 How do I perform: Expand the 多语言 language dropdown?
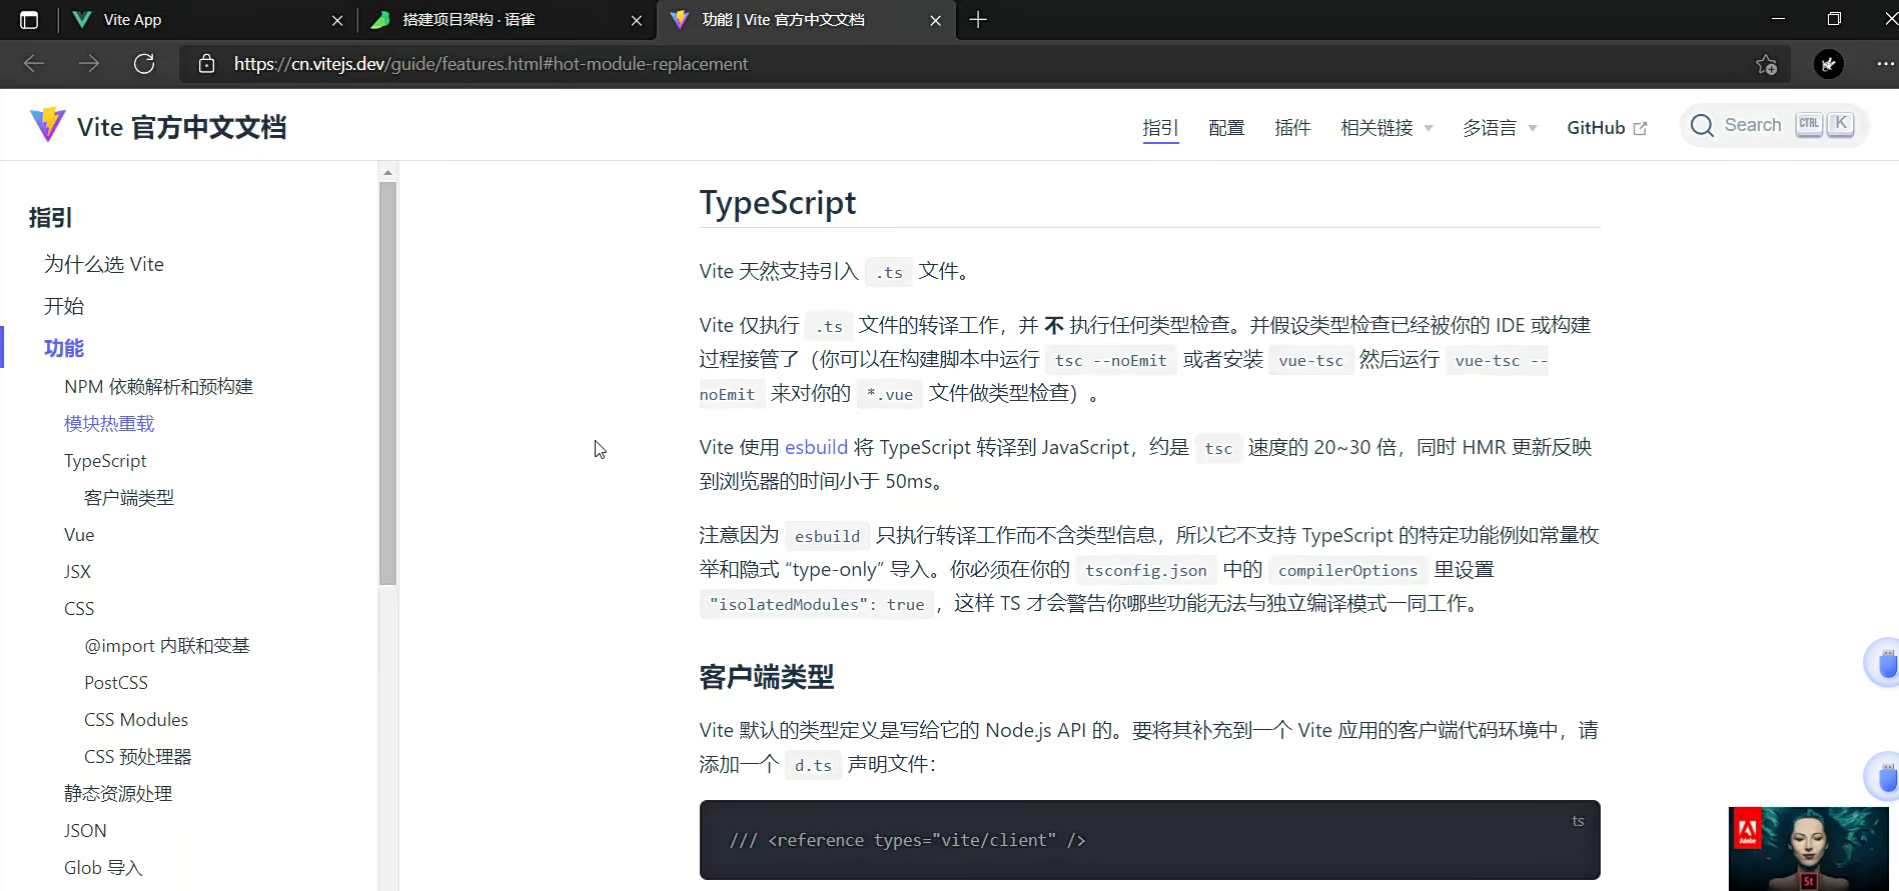point(1499,128)
